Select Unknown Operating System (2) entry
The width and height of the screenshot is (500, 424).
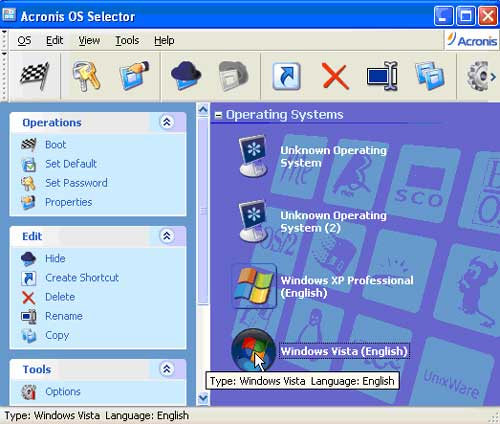coord(313,221)
